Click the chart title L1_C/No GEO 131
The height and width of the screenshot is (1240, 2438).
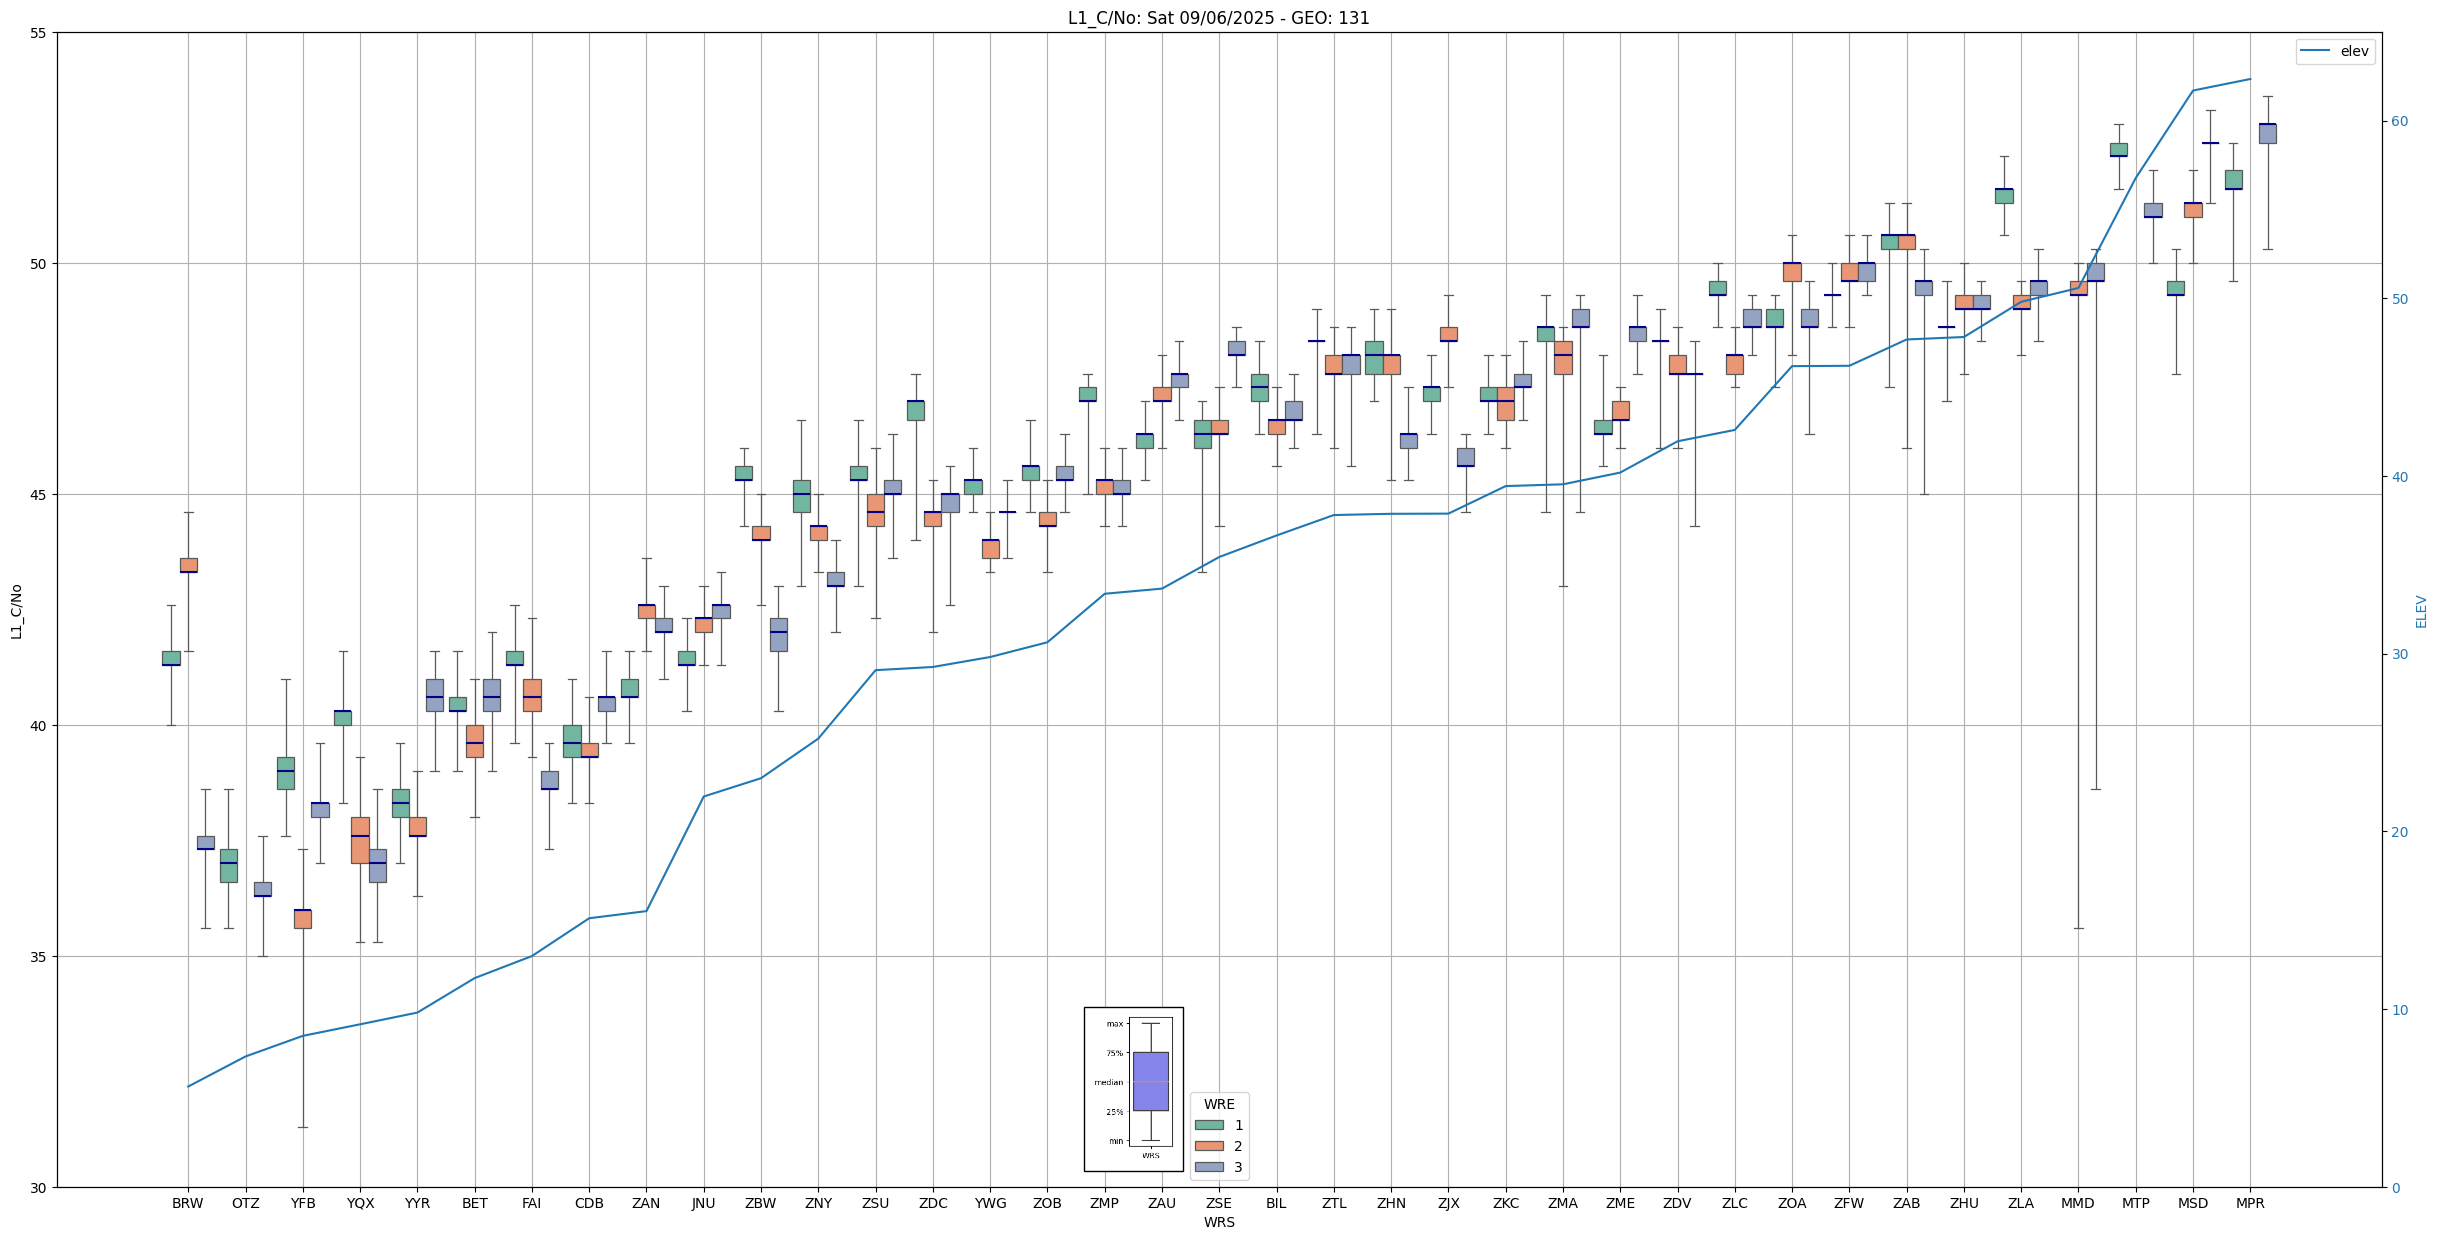(1218, 18)
